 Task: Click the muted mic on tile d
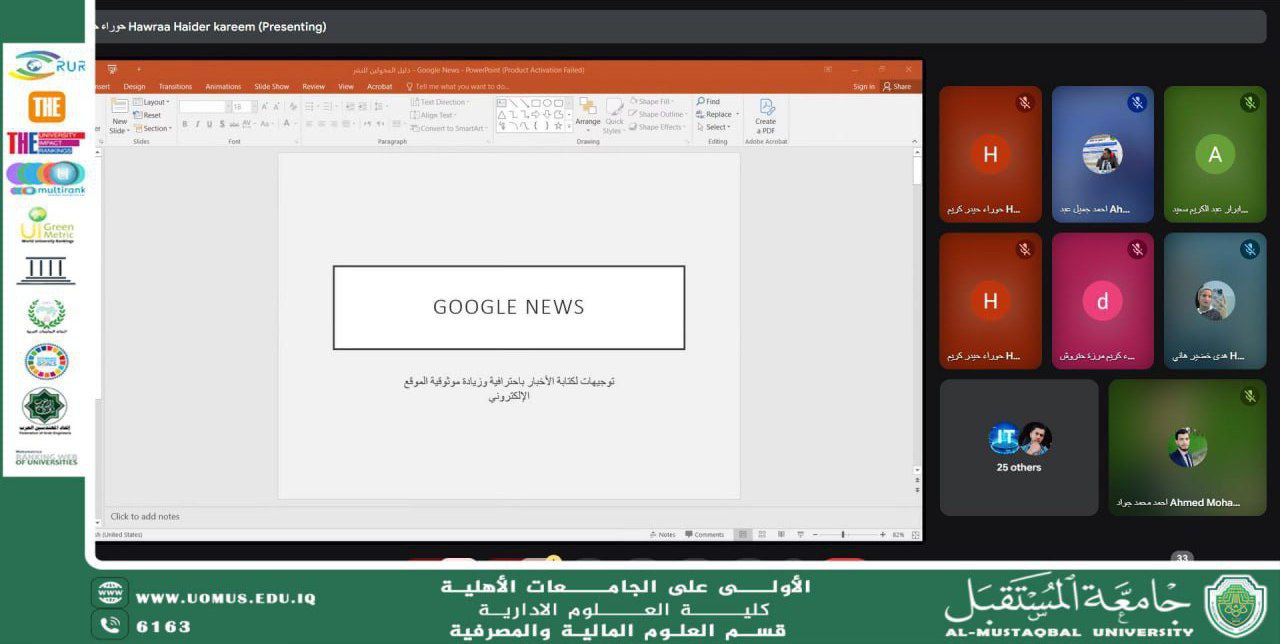pyautogui.click(x=1137, y=249)
